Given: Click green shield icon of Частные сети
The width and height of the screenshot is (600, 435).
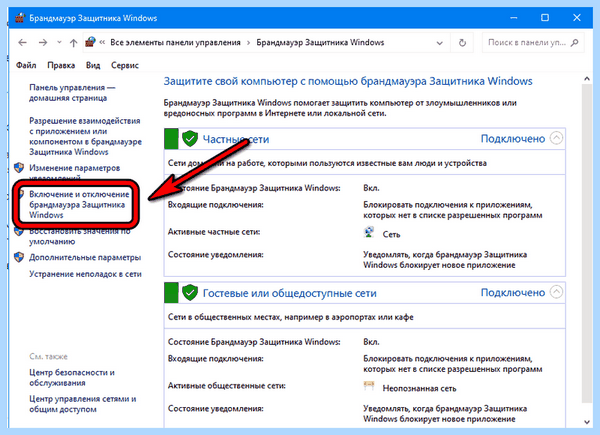Looking at the screenshot, I should click(190, 138).
